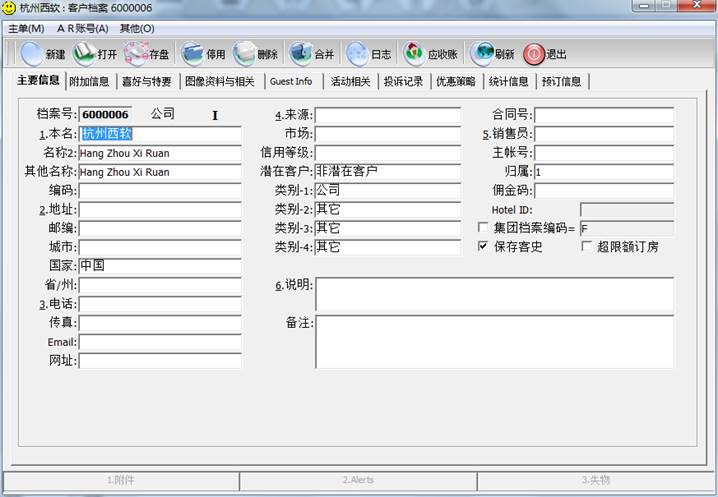Click the 备注 remarks text area
718x497 pixels.
pyautogui.click(x=494, y=342)
